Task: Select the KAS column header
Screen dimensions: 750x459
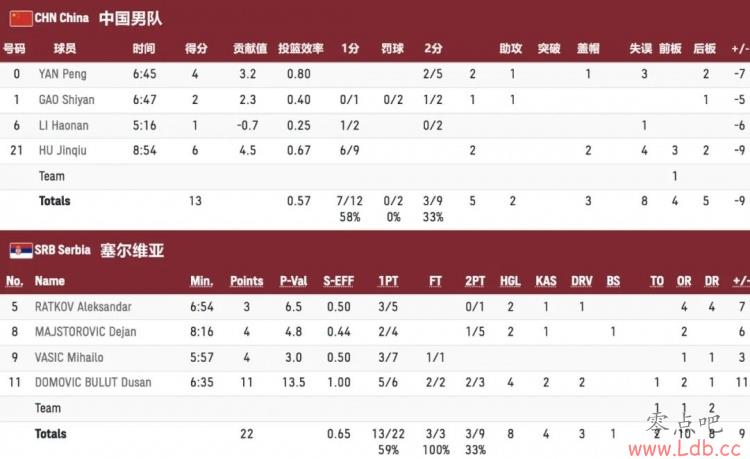Action: click(546, 281)
